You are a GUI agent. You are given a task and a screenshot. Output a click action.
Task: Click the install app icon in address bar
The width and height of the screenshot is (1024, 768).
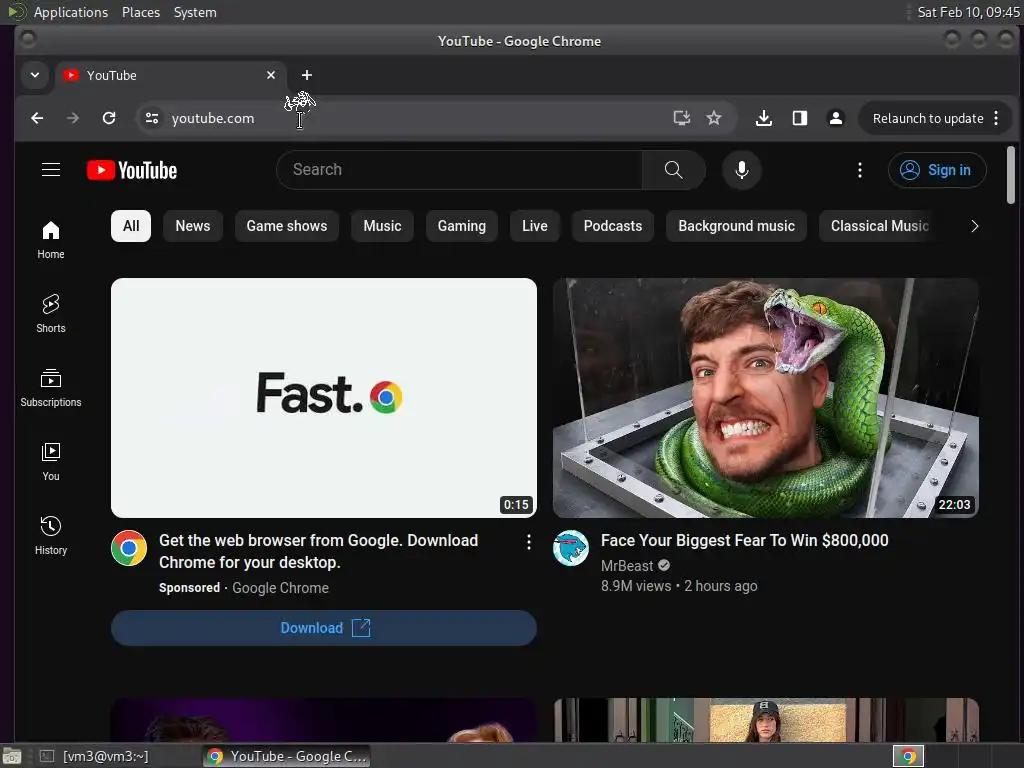pyautogui.click(x=682, y=118)
